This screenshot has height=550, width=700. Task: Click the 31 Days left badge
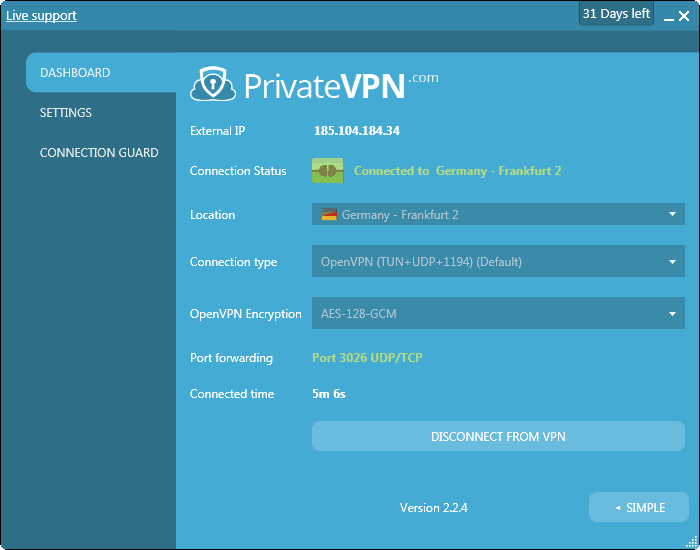616,14
